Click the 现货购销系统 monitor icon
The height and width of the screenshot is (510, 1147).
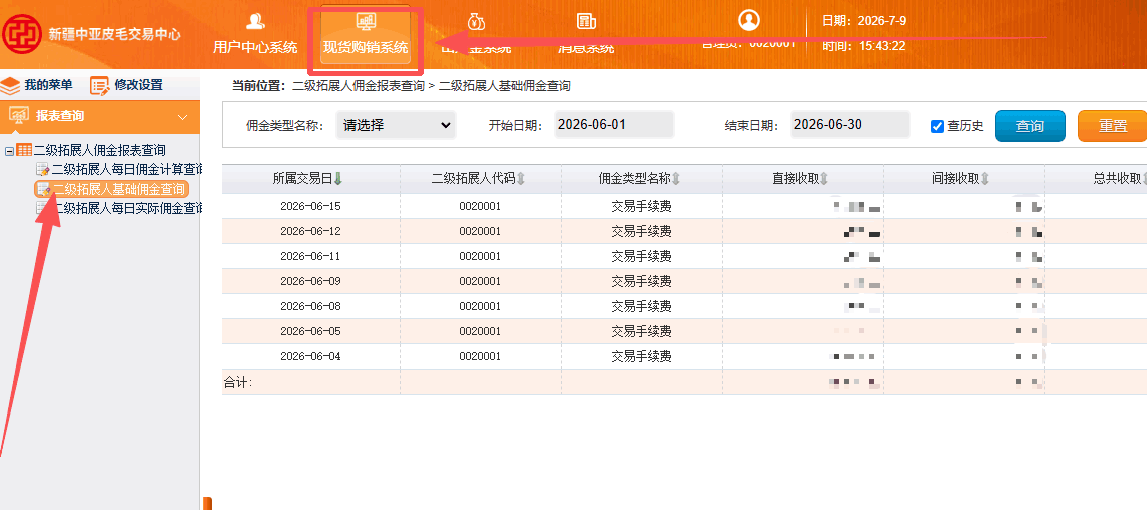366,21
